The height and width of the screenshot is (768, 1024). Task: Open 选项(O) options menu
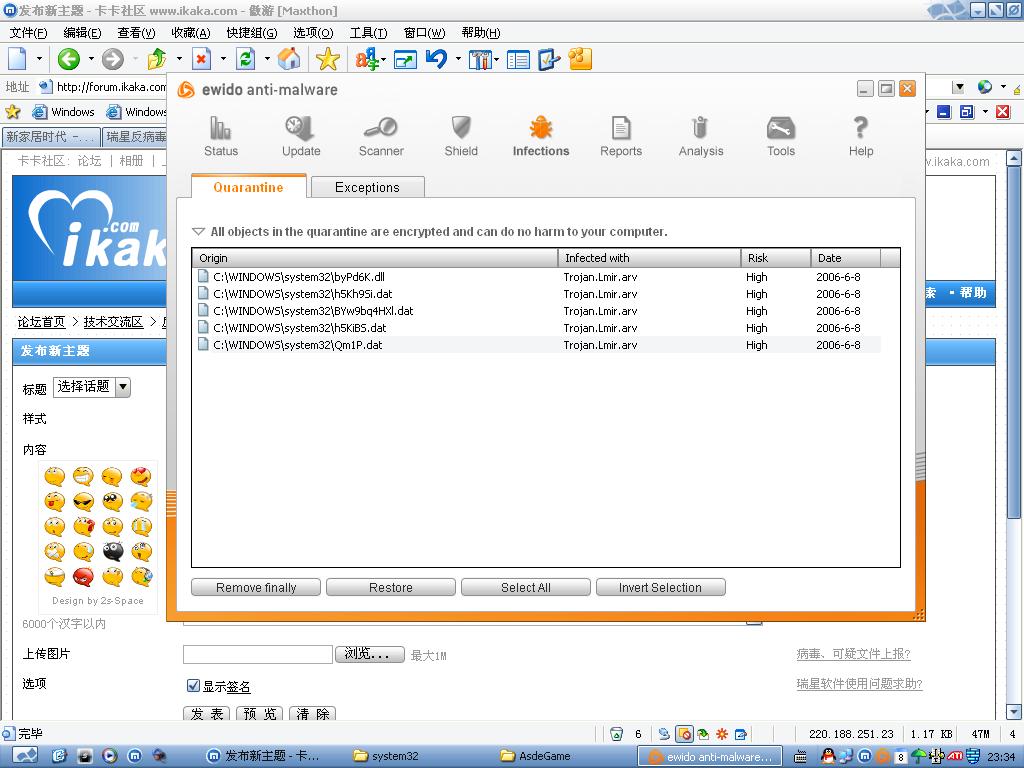point(313,33)
